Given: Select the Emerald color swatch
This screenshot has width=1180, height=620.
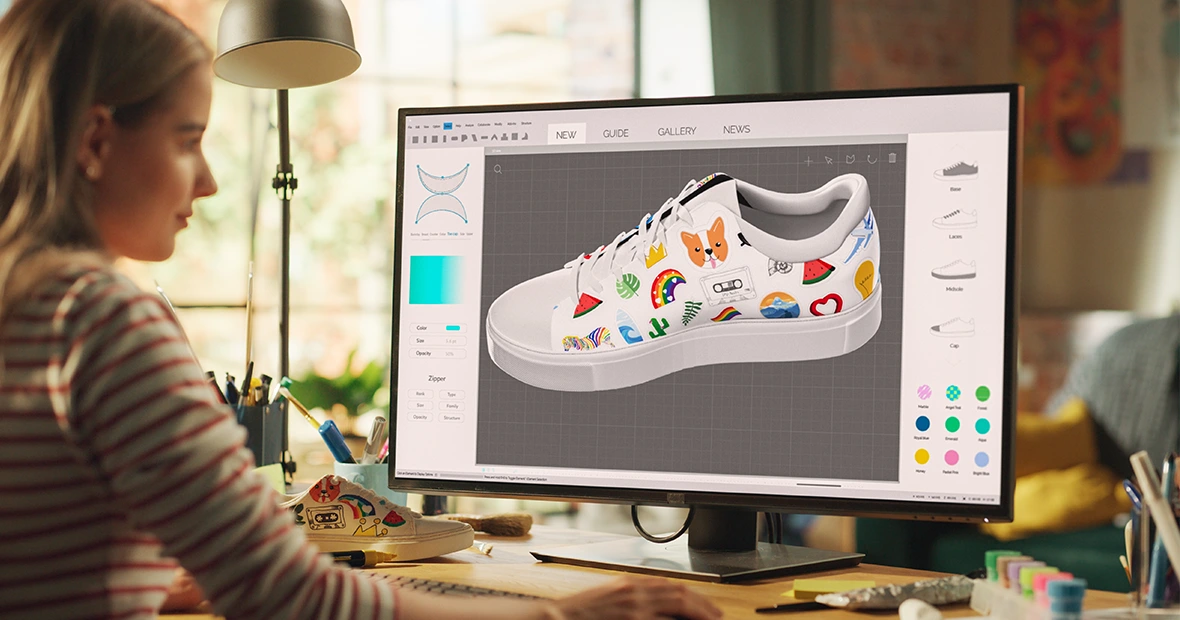Looking at the screenshot, I should 952,424.
